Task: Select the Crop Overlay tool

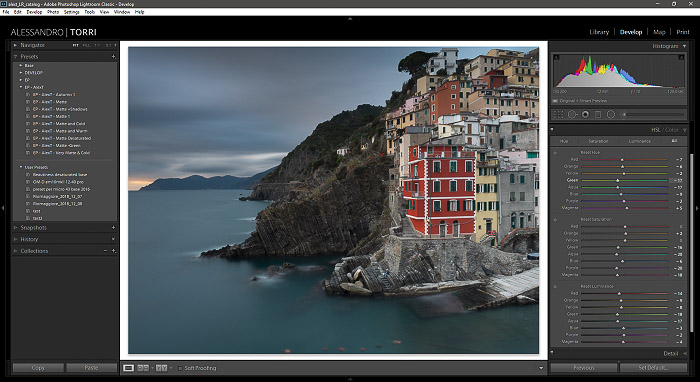Action: click(x=558, y=115)
